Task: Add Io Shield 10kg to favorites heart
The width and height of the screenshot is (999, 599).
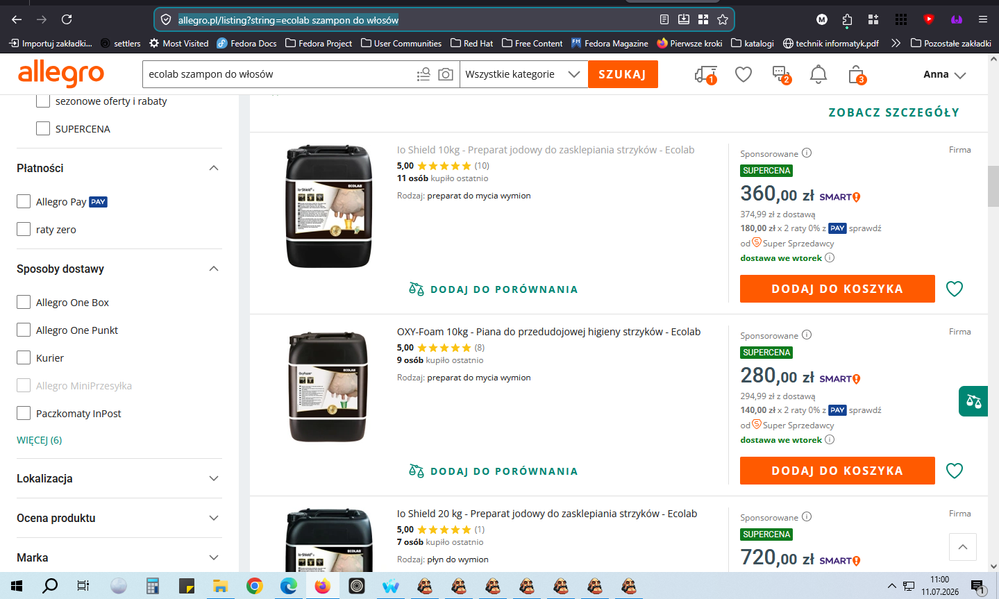Action: [x=954, y=289]
